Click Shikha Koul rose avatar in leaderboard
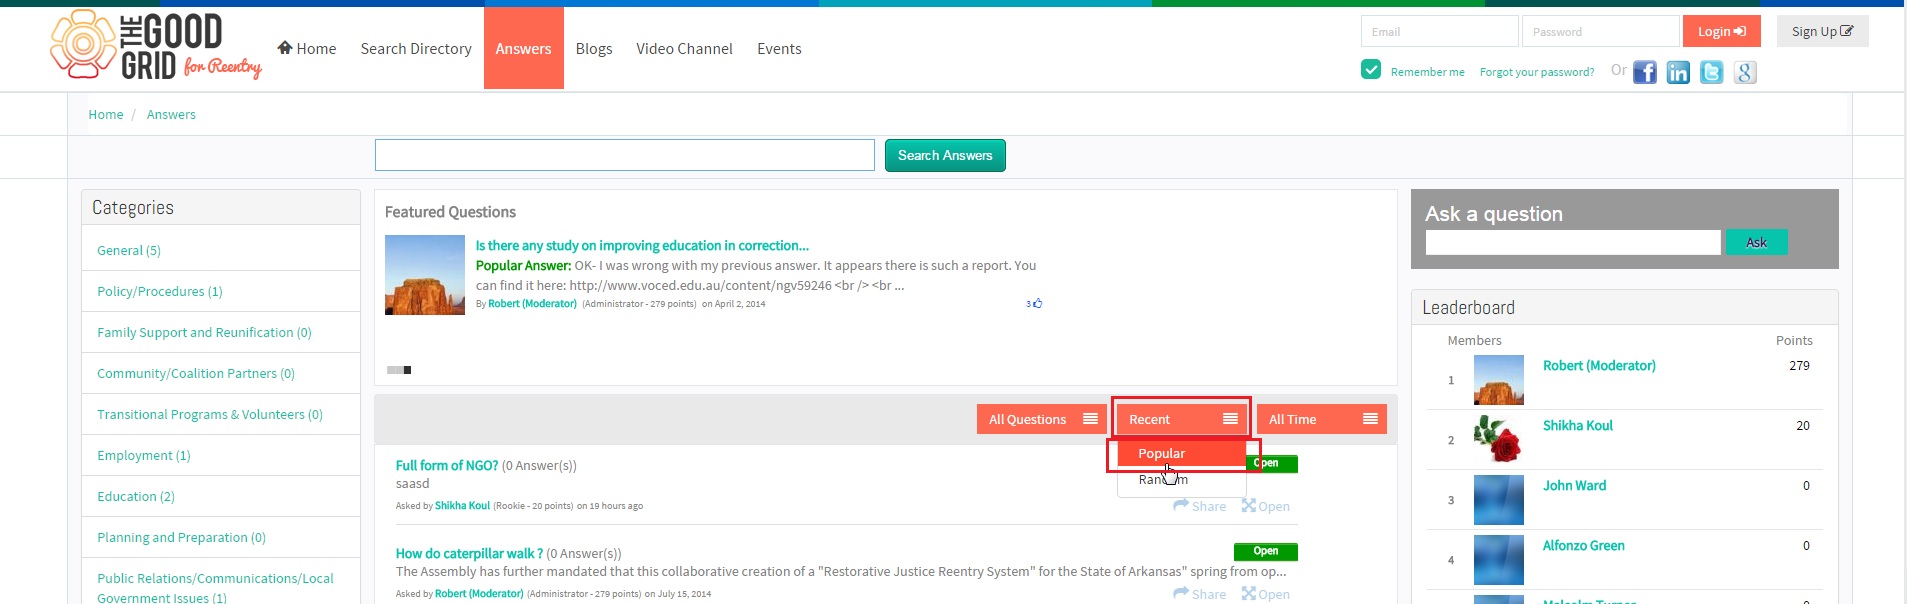The width and height of the screenshot is (1907, 604). pos(1499,440)
